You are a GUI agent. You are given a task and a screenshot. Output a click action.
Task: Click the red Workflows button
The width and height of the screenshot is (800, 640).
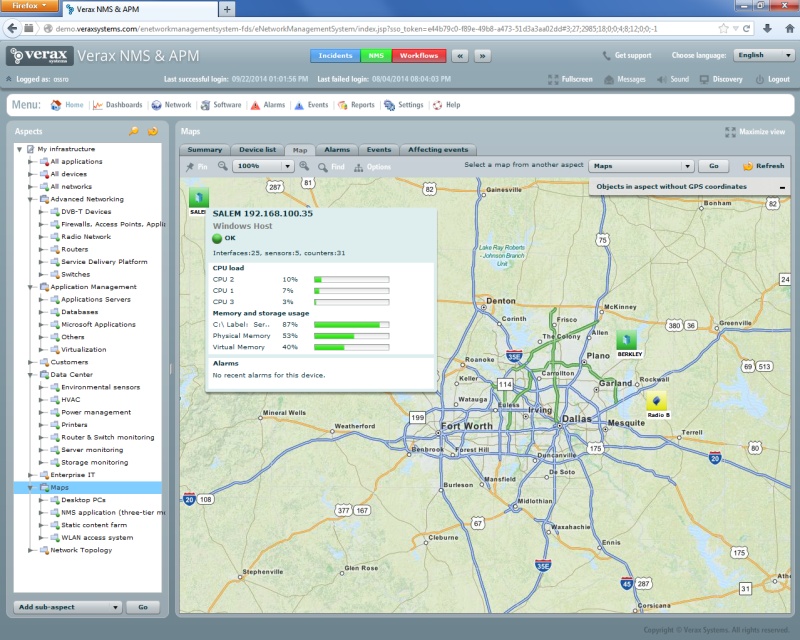pyautogui.click(x=419, y=56)
